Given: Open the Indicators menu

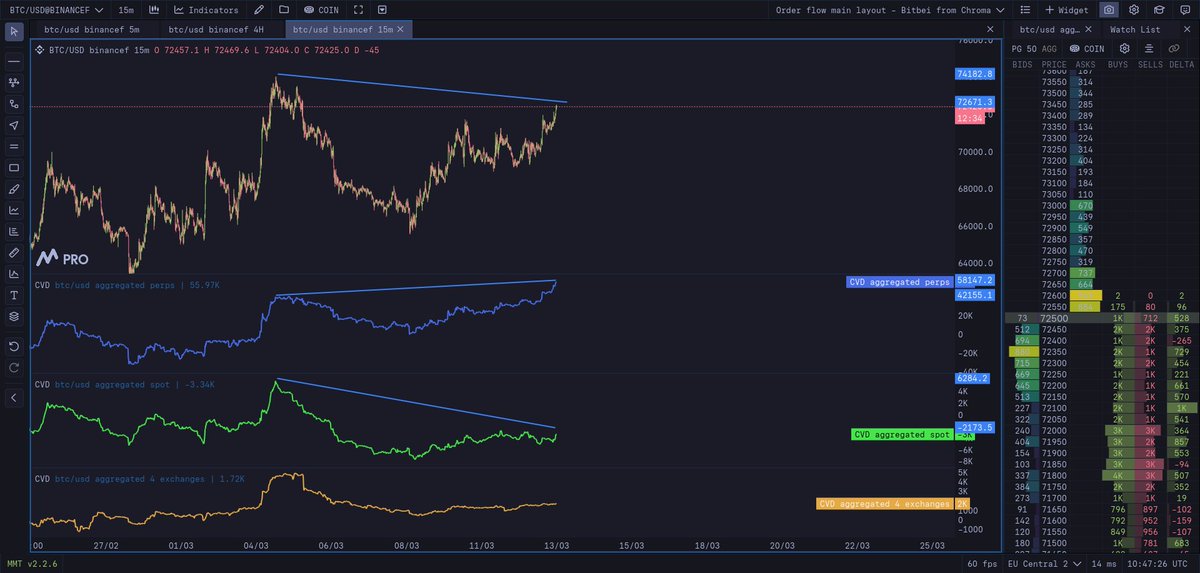Looking at the screenshot, I should (x=206, y=9).
